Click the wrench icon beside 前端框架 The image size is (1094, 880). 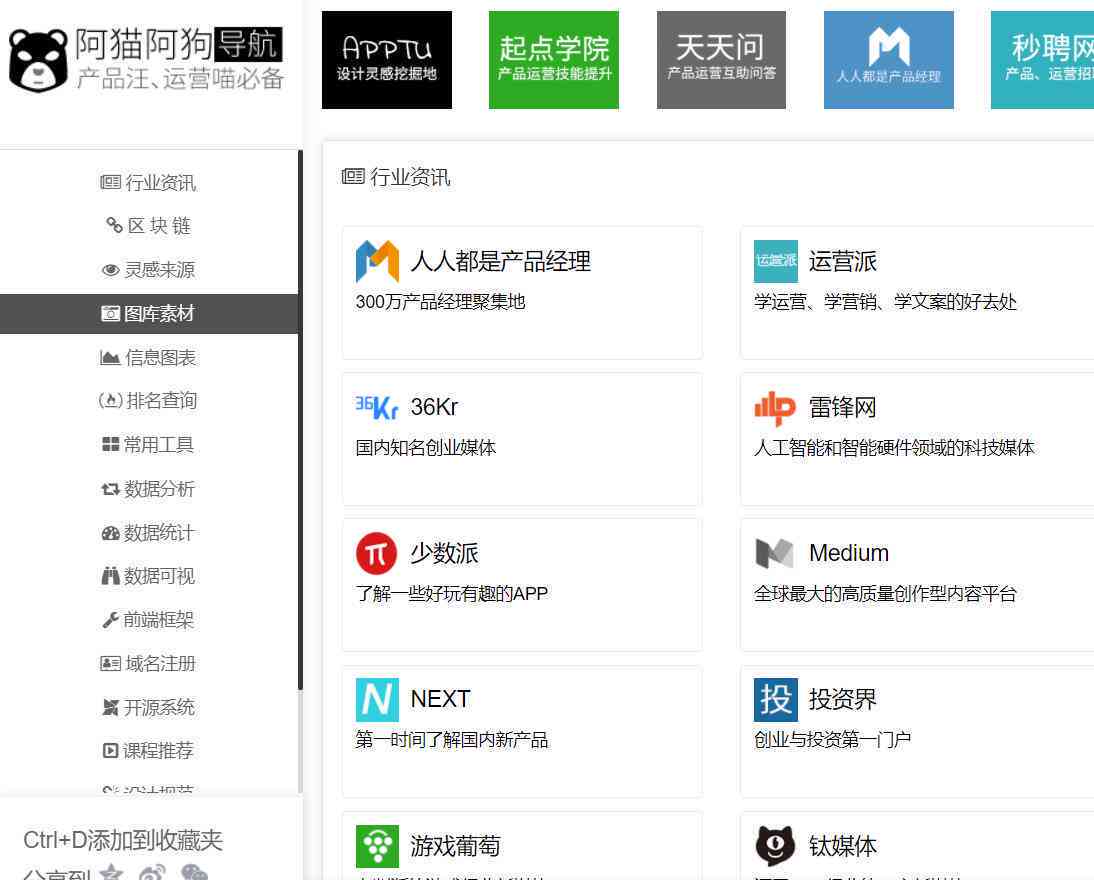(x=110, y=620)
